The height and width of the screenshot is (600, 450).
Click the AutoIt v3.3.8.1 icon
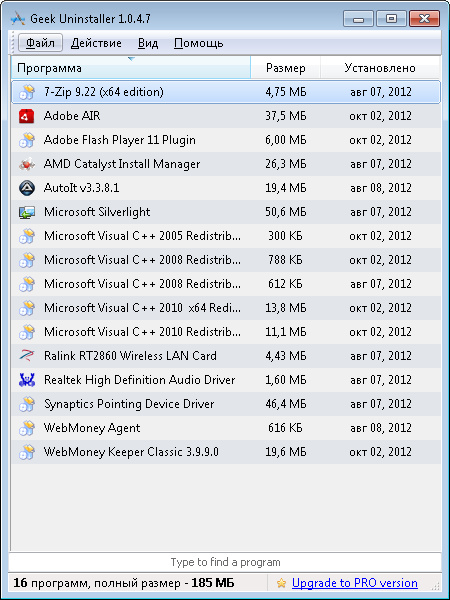26,188
